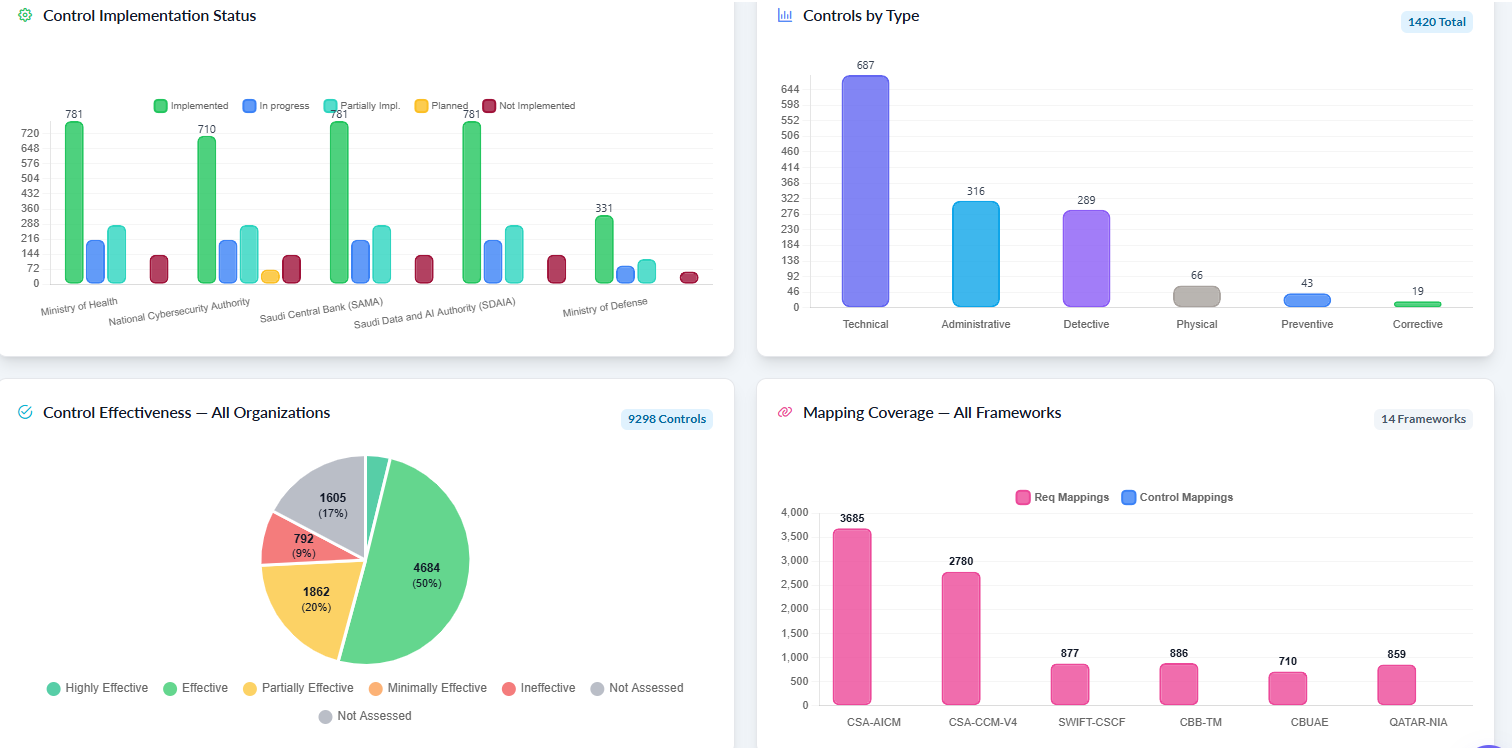
Task: Click the SWIFT-CSCF bar with 877 mappings
Action: (x=1070, y=684)
